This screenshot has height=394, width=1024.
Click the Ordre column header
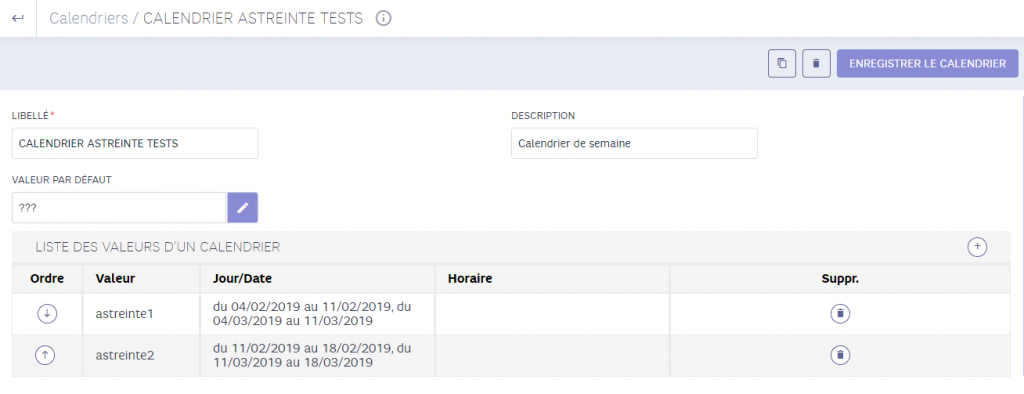[47, 278]
